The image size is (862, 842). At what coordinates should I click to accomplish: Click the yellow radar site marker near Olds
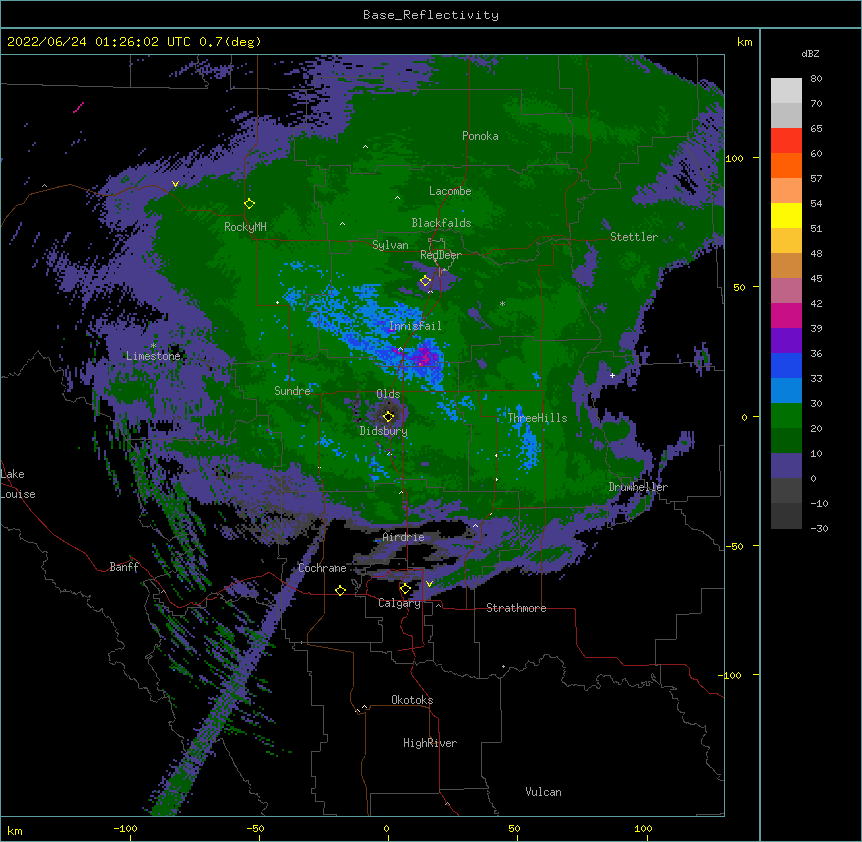tap(389, 416)
